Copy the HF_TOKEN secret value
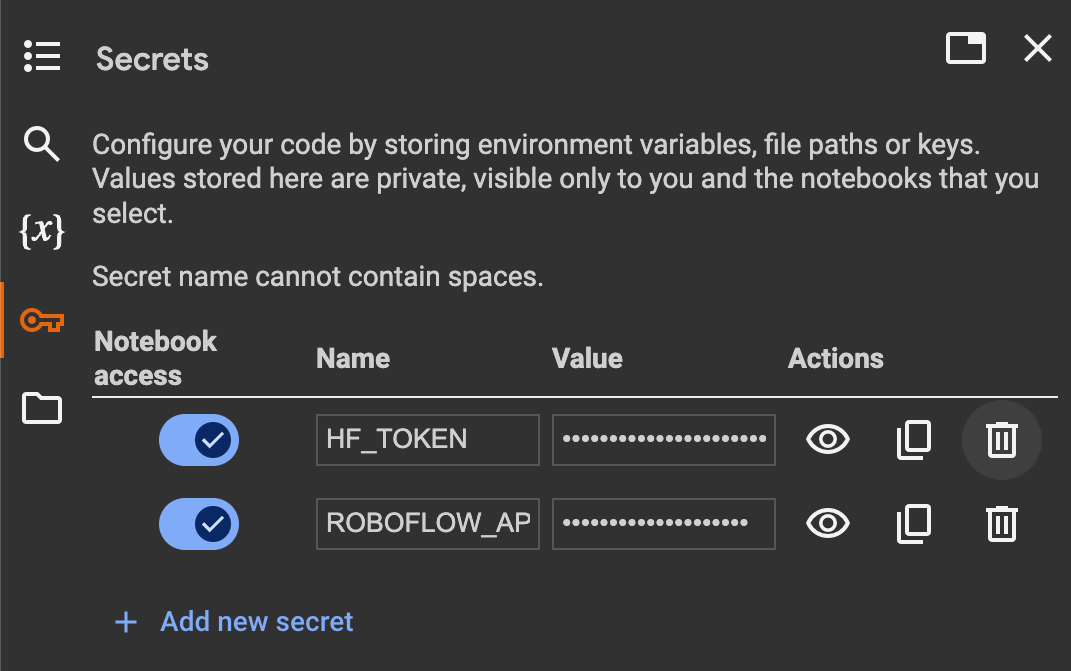 pyautogui.click(x=913, y=440)
